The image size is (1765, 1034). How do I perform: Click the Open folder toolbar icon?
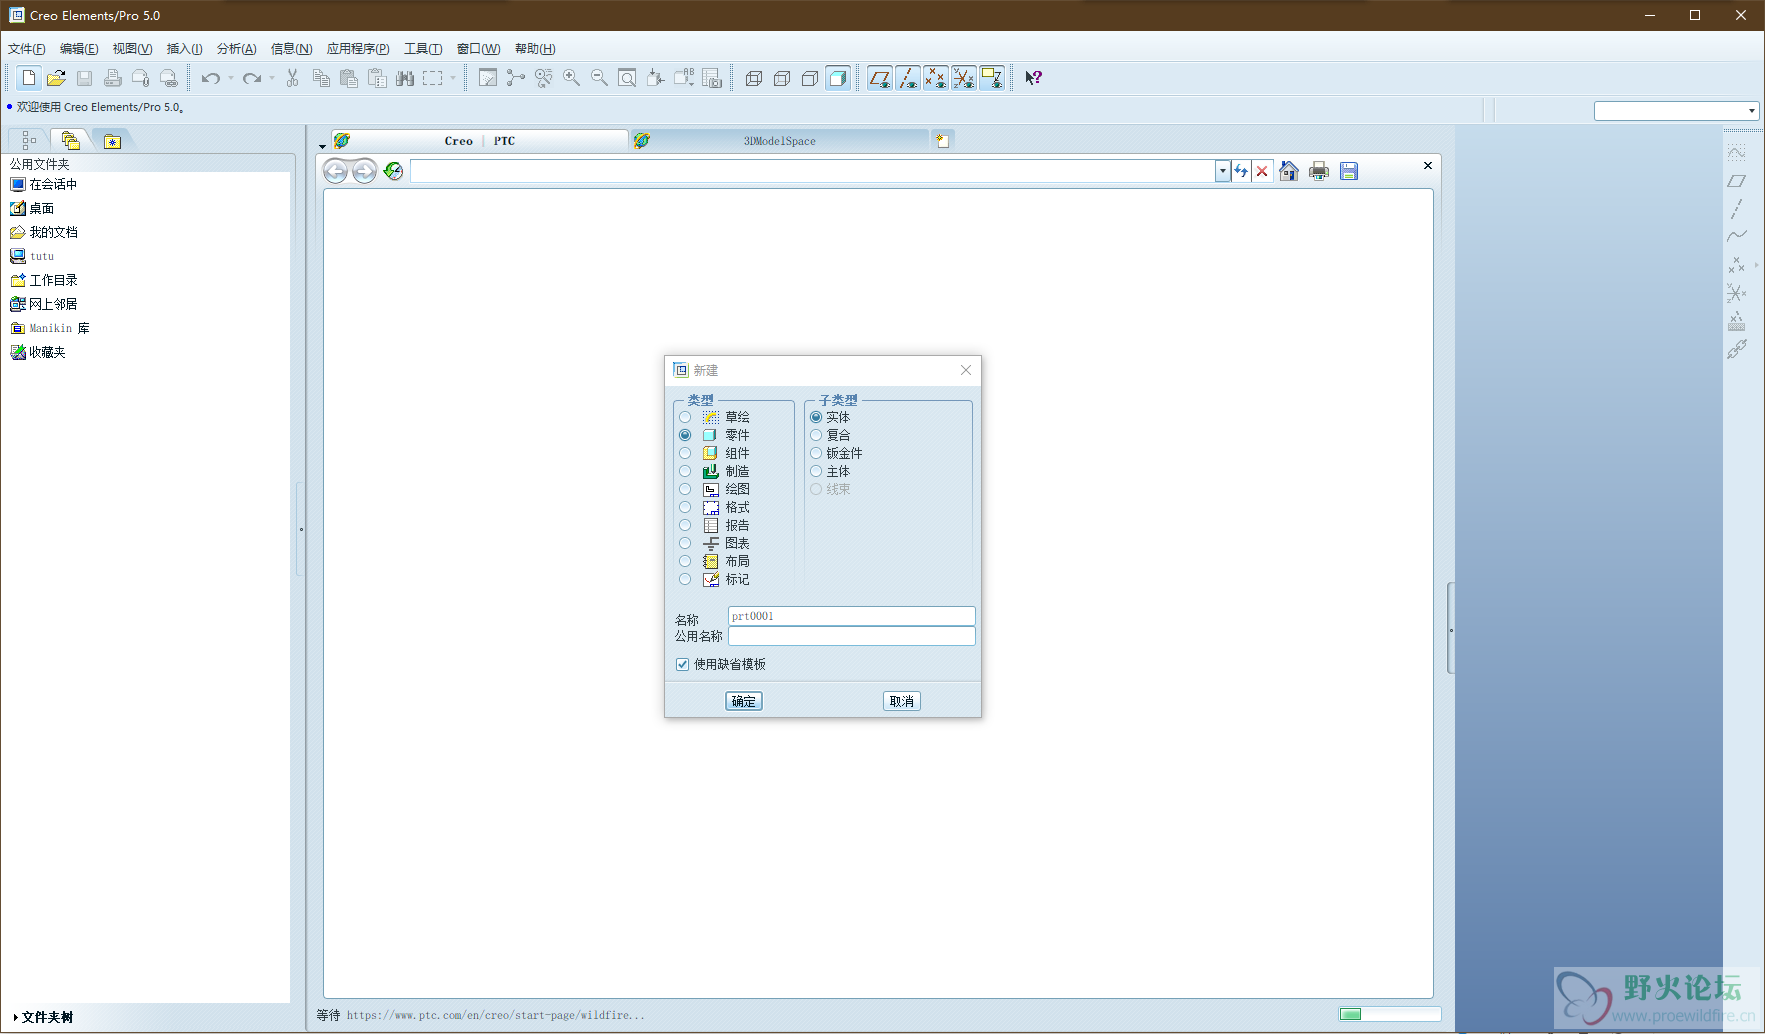click(57, 78)
